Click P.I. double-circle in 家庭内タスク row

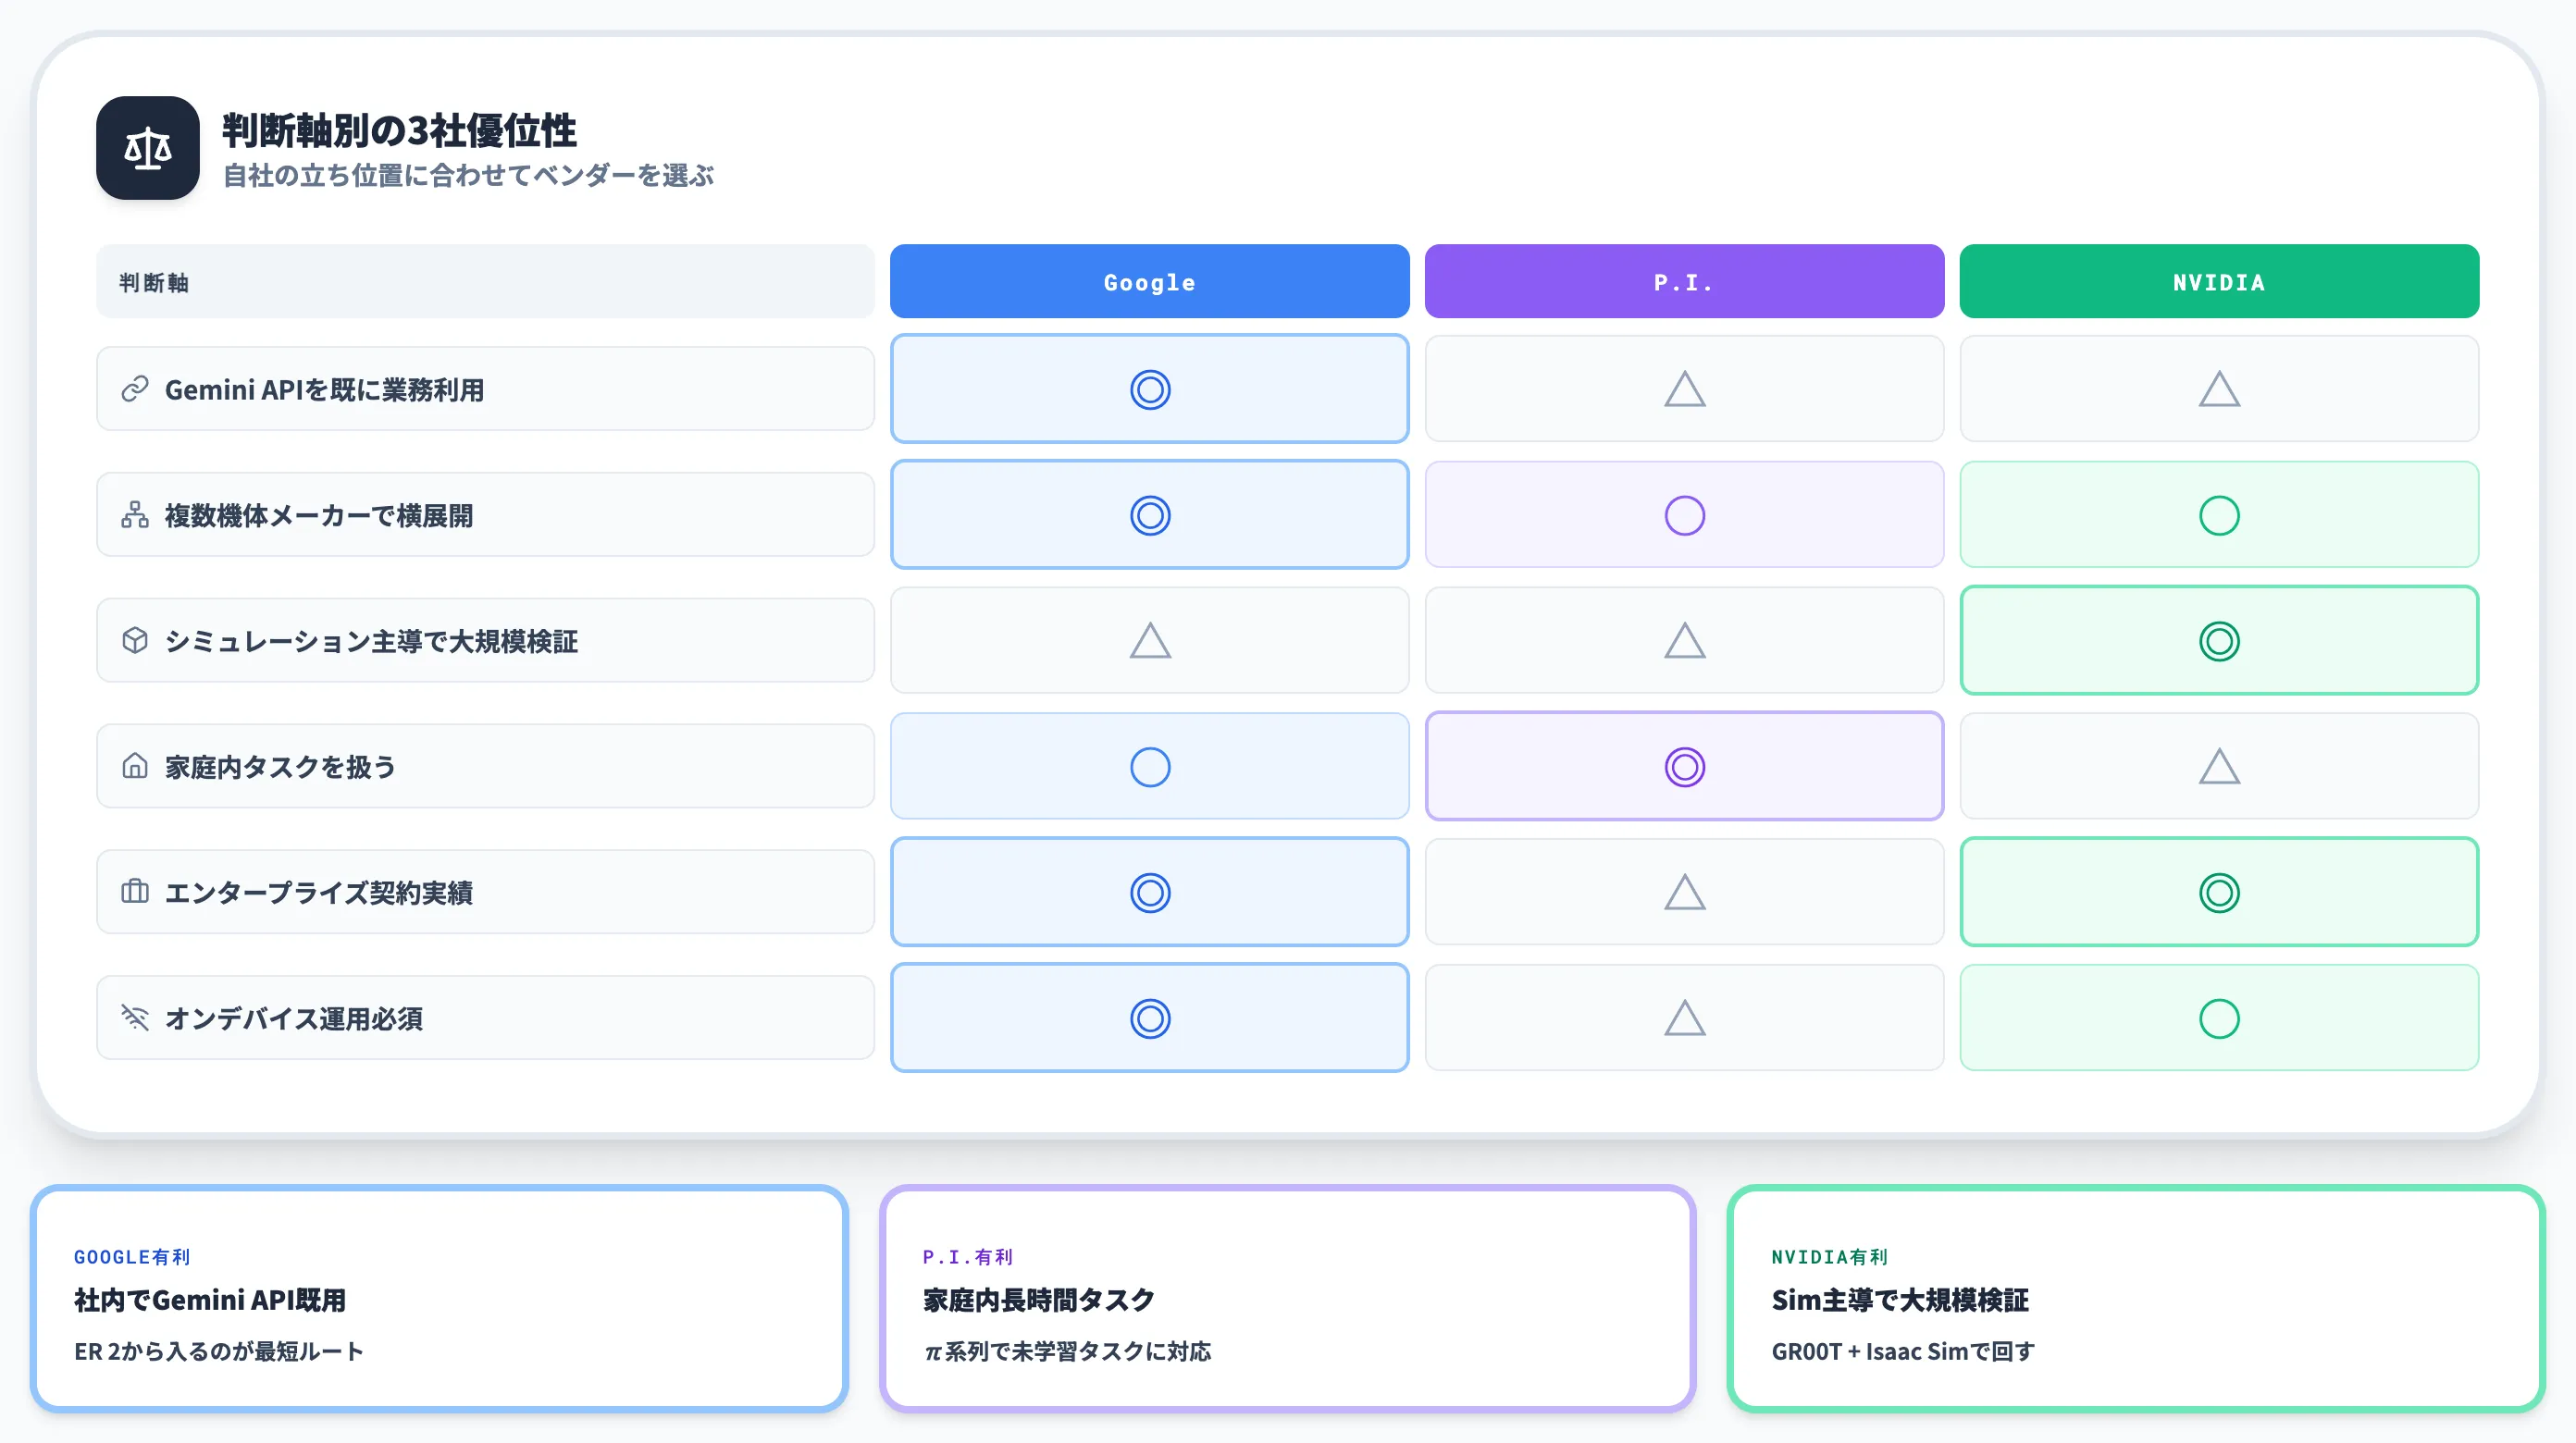[x=1684, y=767]
